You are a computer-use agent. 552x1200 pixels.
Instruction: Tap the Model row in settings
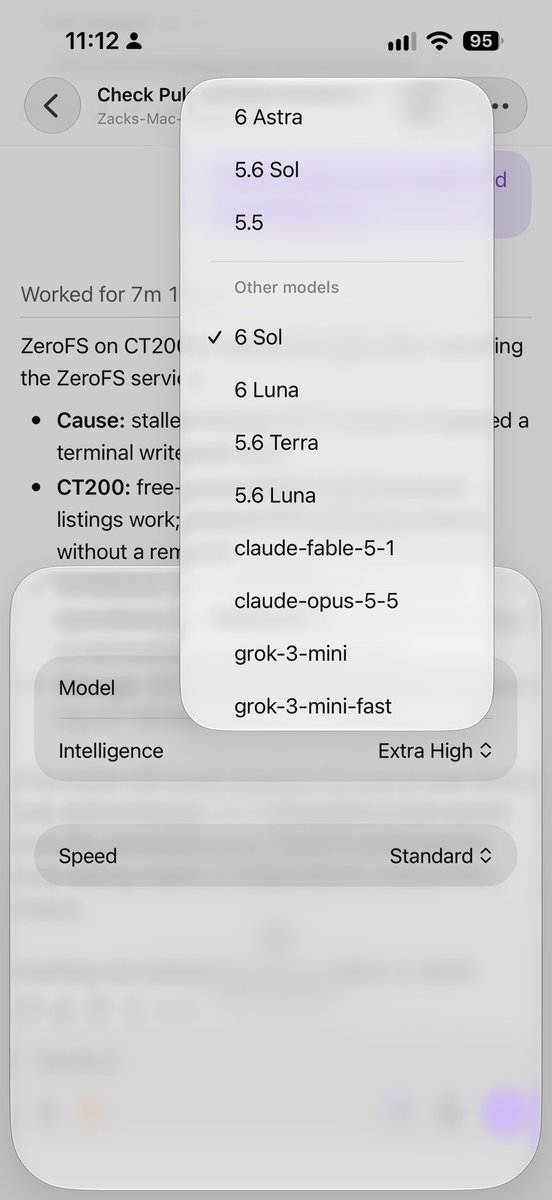pyautogui.click(x=108, y=688)
